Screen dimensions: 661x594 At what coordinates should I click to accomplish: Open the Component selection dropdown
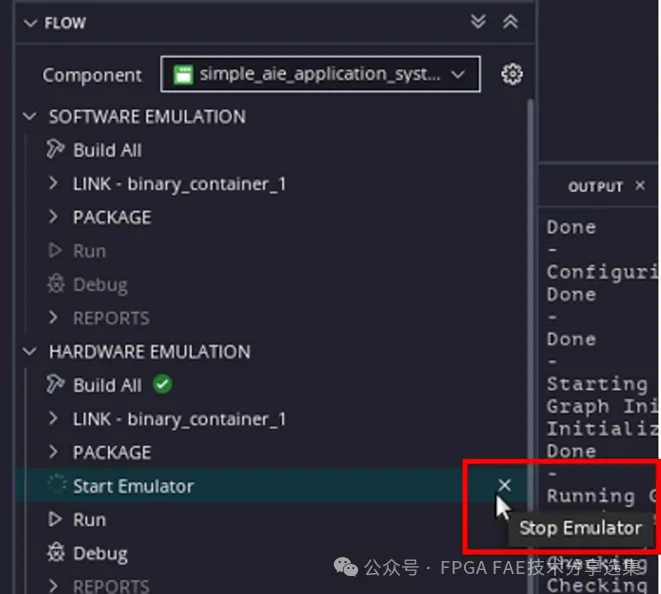[320, 74]
